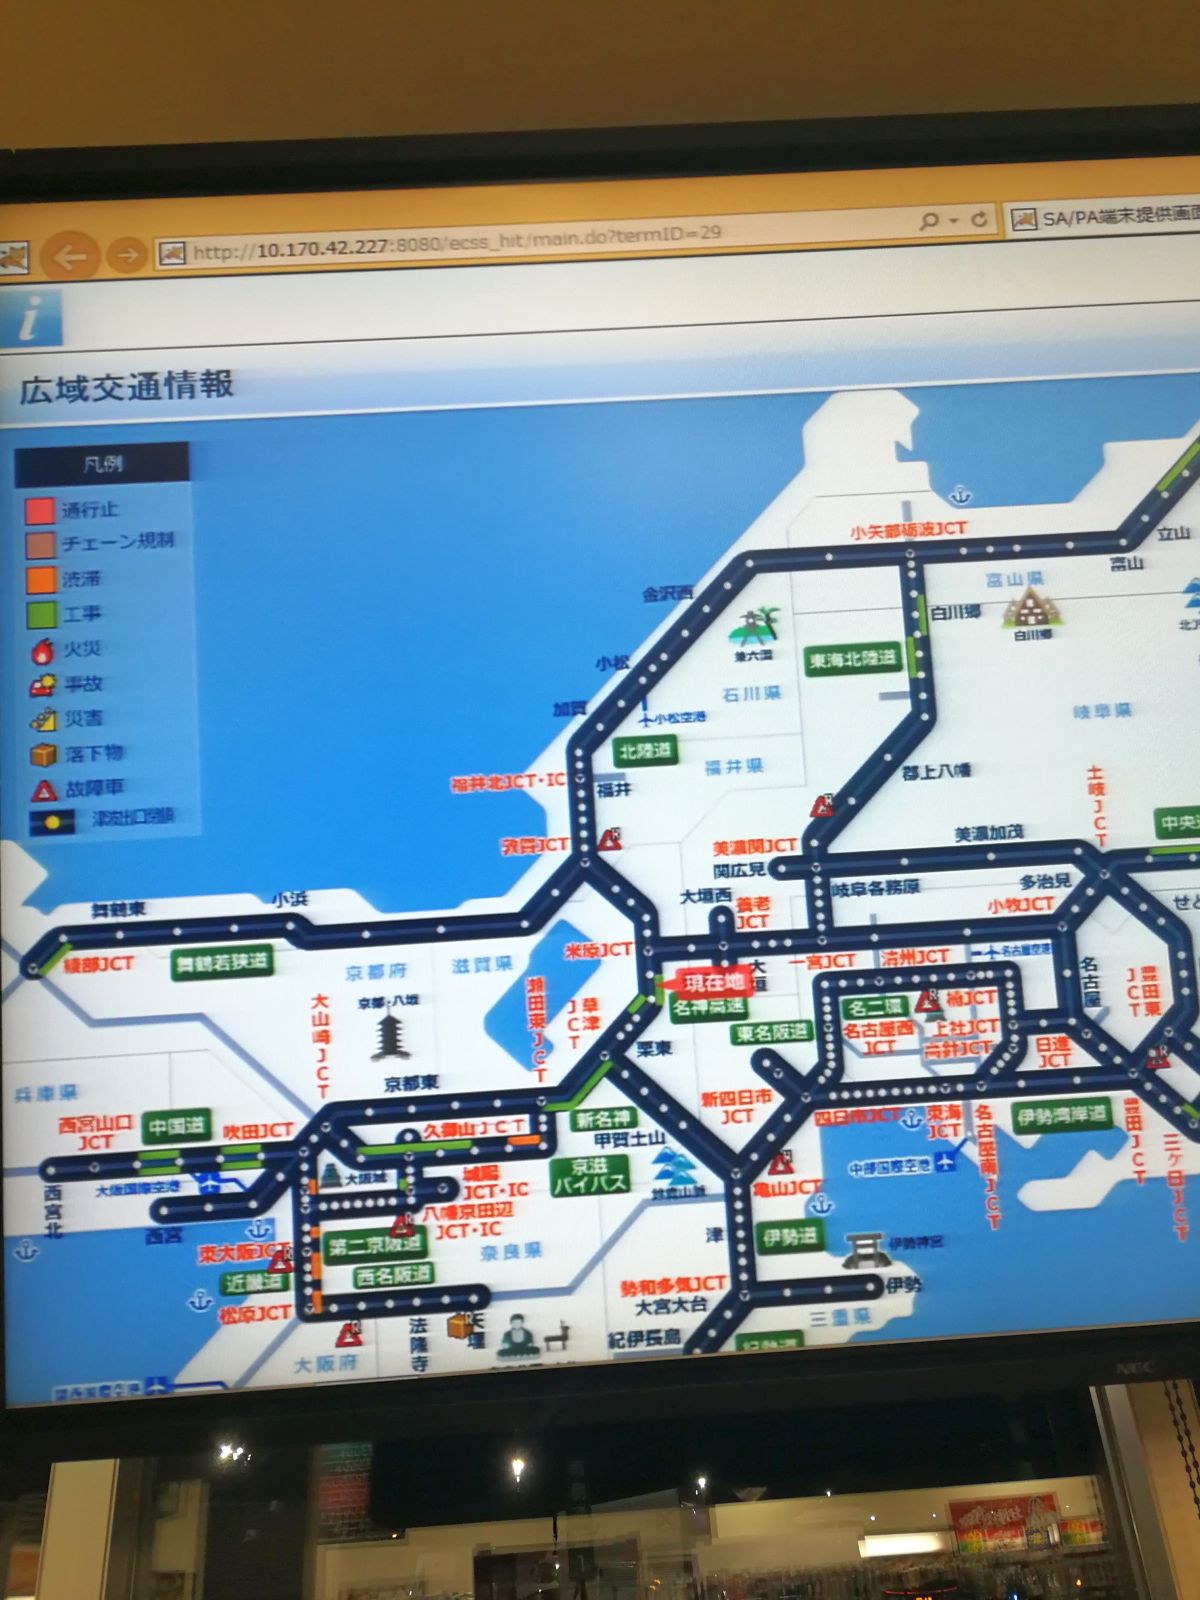Viewport: 1200px width, 1600px height.
Task: Click the 広域交通情報 page title
Action: pos(127,386)
